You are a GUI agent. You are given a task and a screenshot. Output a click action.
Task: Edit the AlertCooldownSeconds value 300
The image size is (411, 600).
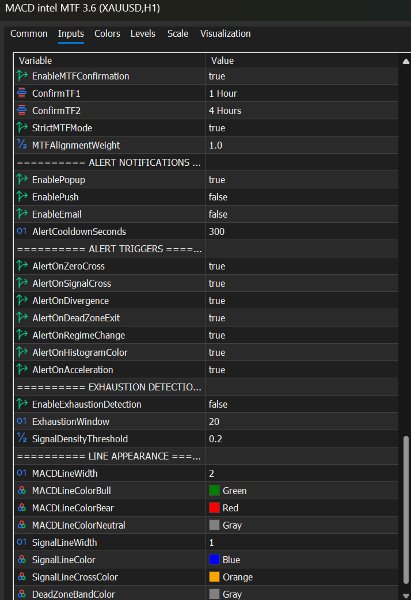[x=302, y=231]
